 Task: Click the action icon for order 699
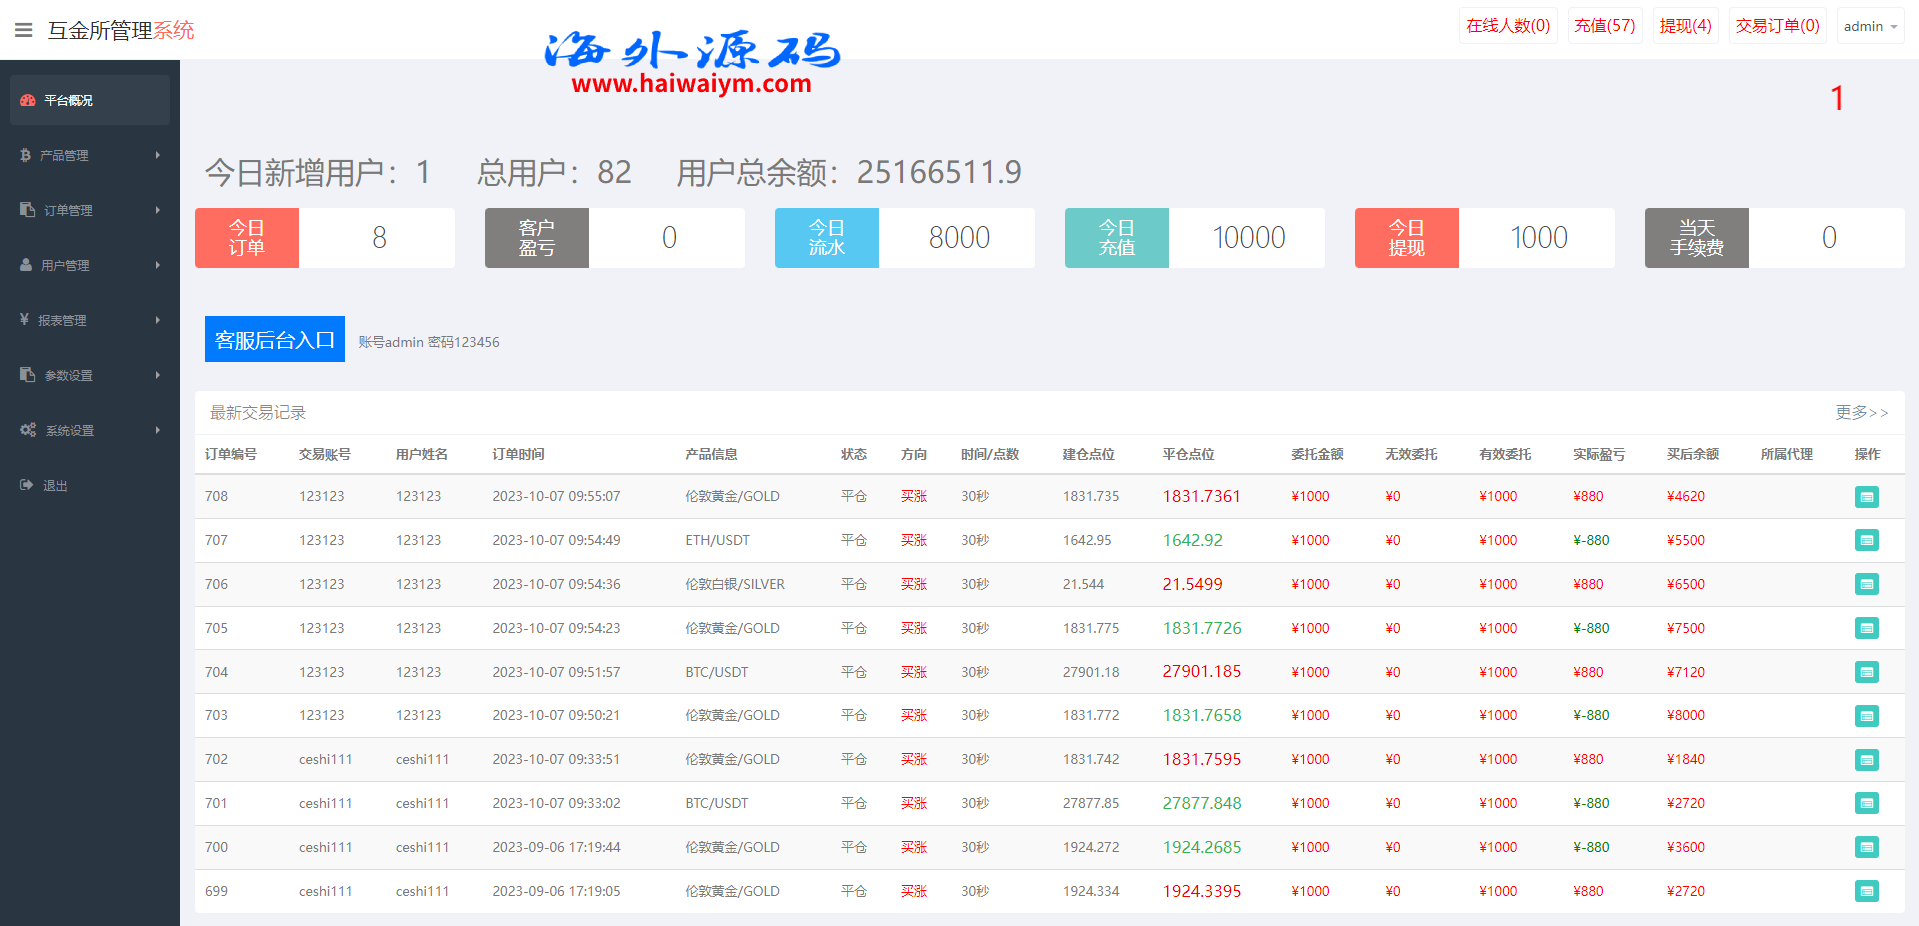[x=1866, y=891]
